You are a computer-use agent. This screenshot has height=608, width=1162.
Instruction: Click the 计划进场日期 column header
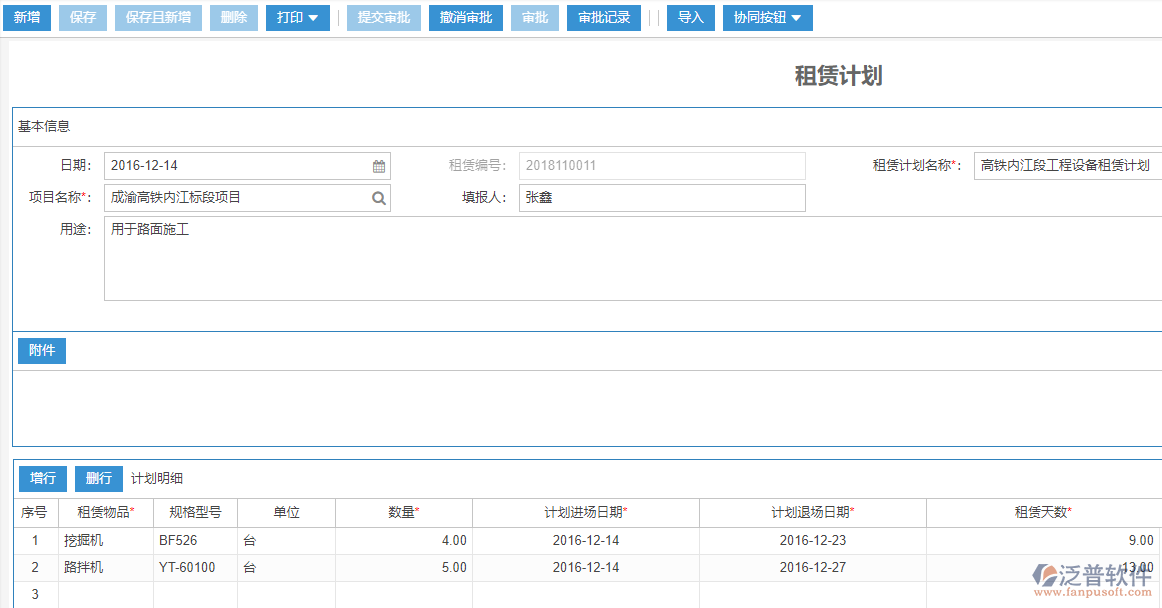tap(585, 512)
